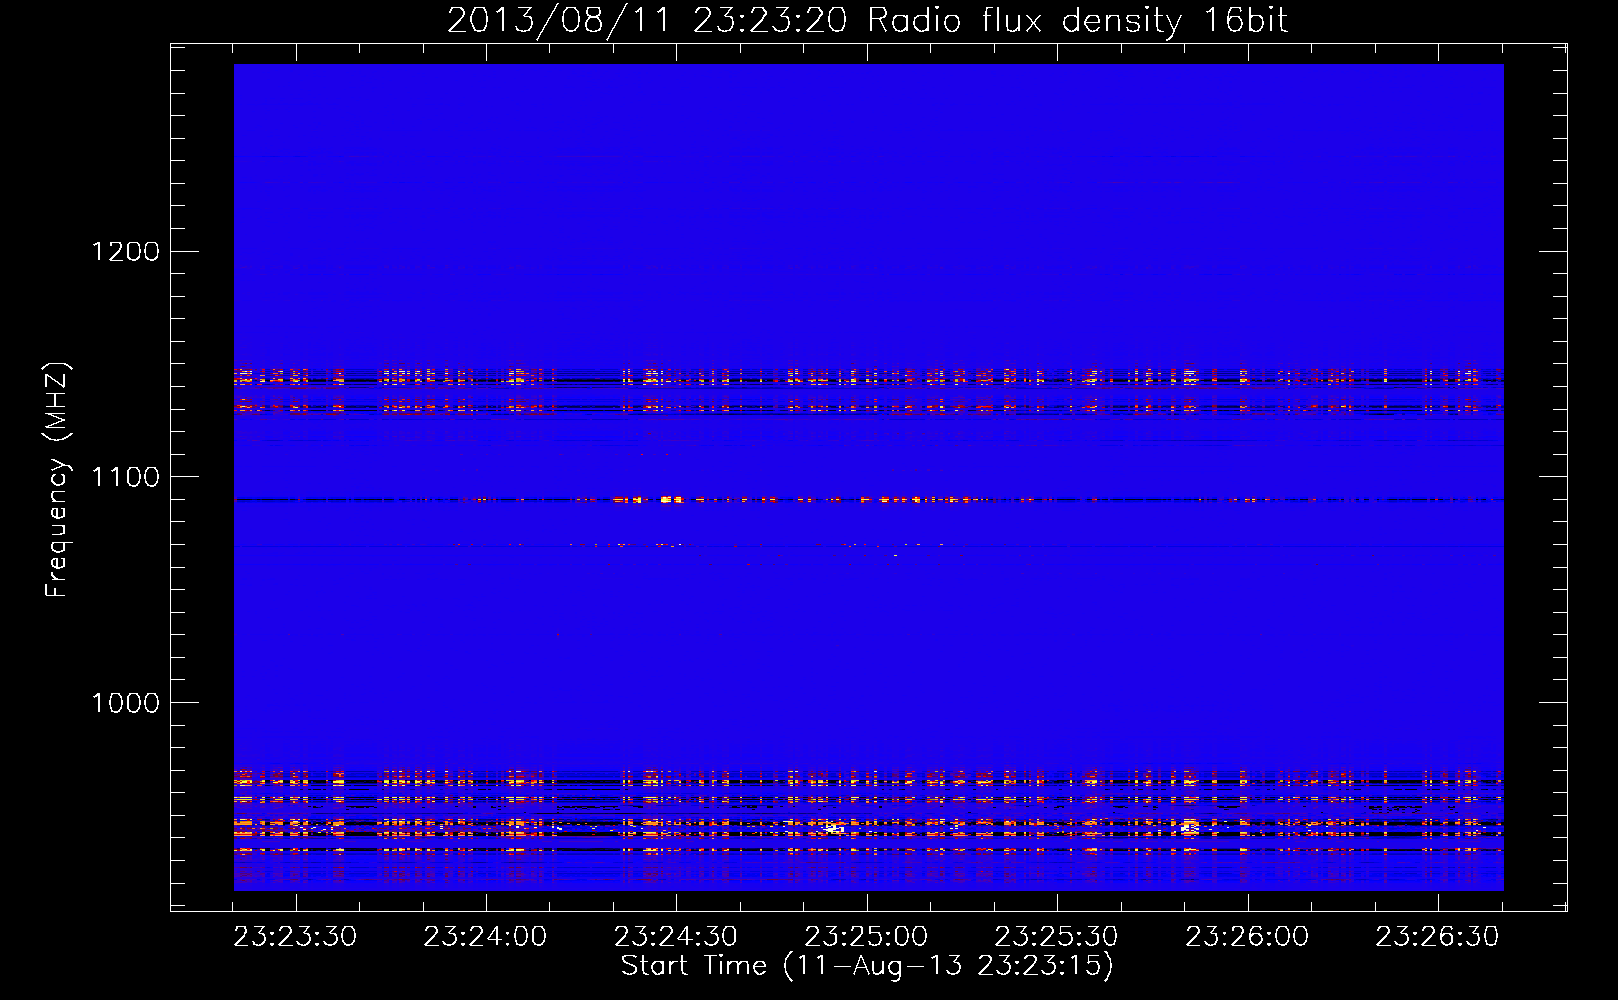The width and height of the screenshot is (1618, 1000).
Task: Click the 1000 frequency tick label
Action: [126, 703]
